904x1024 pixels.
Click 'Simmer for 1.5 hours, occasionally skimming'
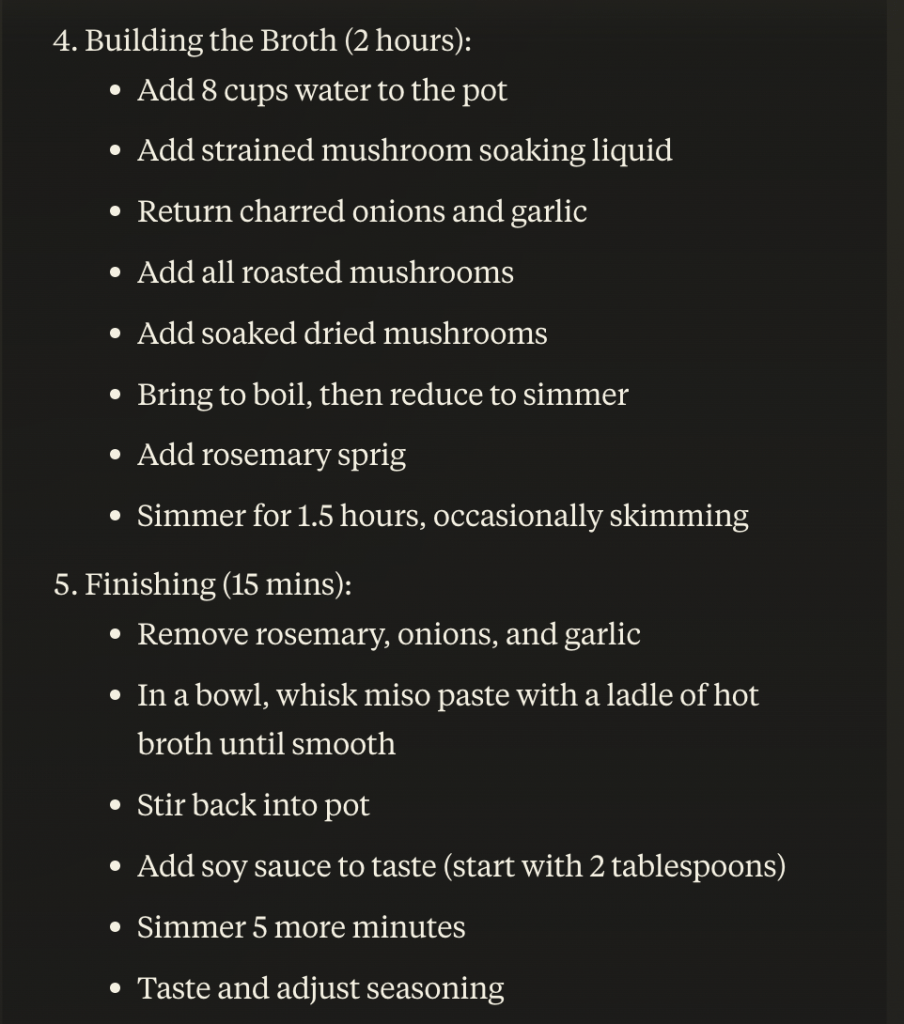(x=442, y=517)
